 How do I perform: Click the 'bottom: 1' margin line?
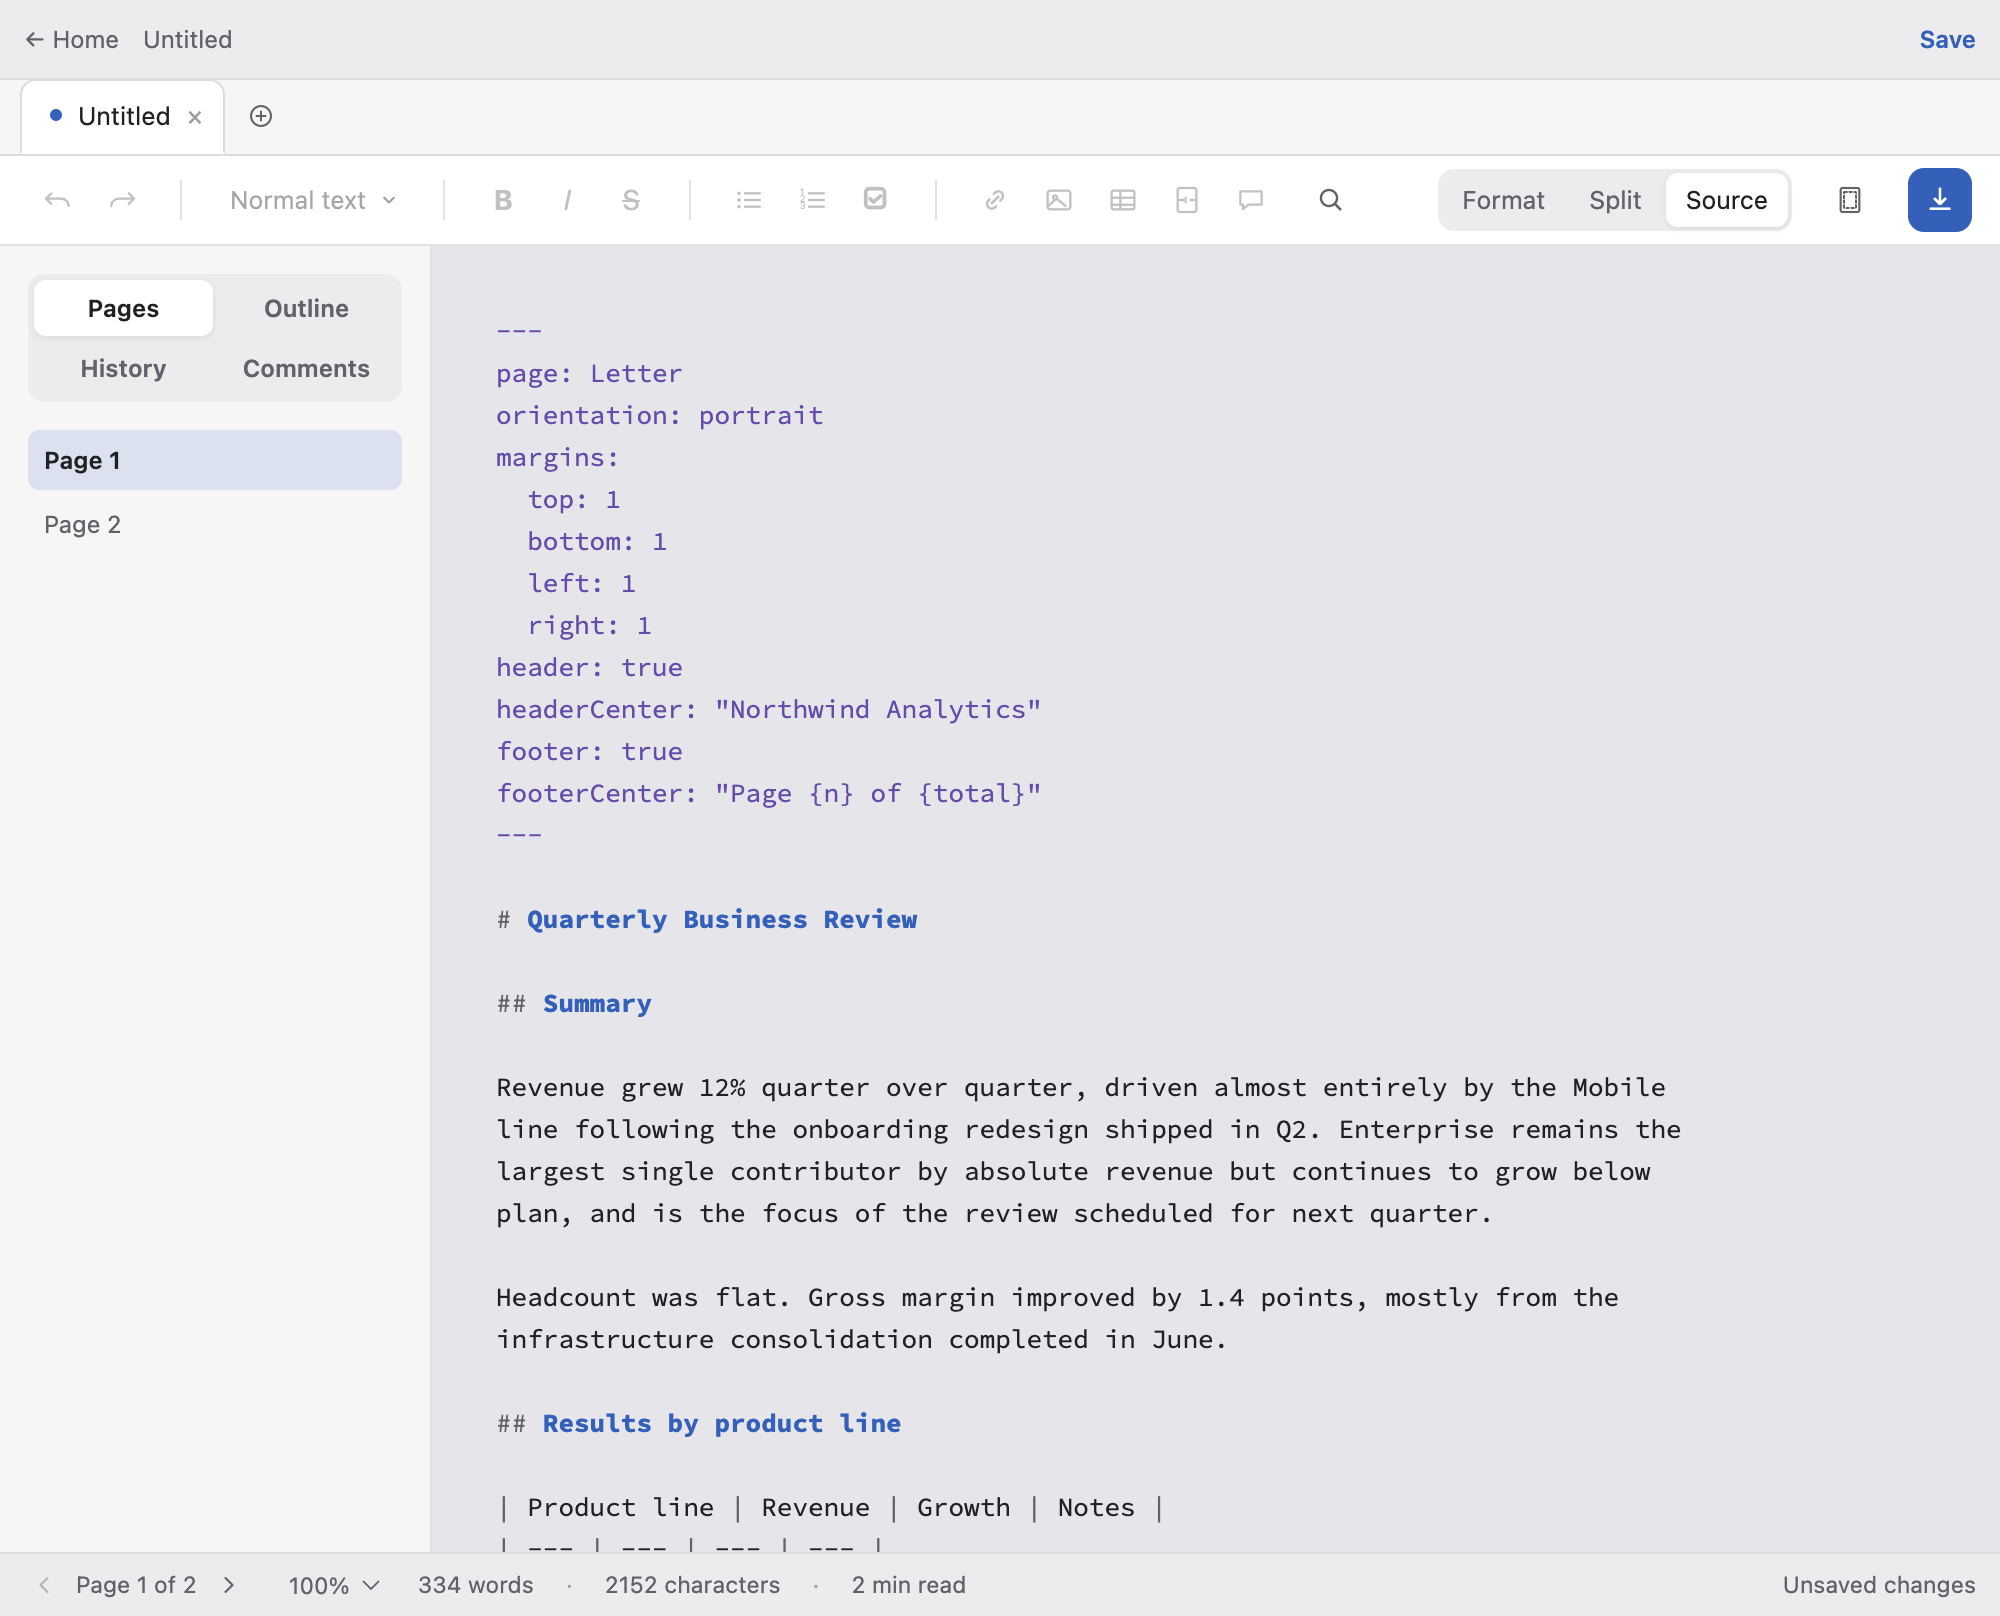tap(597, 541)
